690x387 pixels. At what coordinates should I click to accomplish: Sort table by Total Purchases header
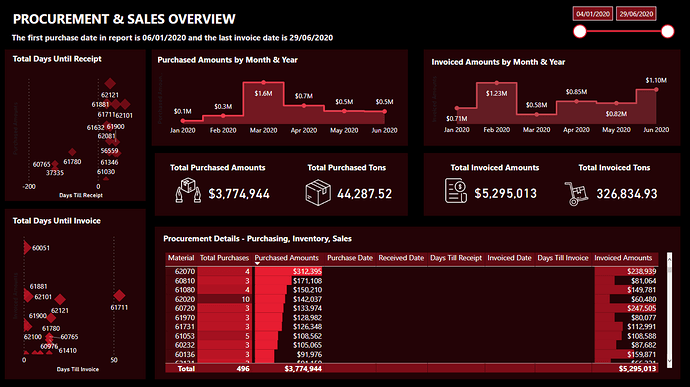tap(224, 258)
